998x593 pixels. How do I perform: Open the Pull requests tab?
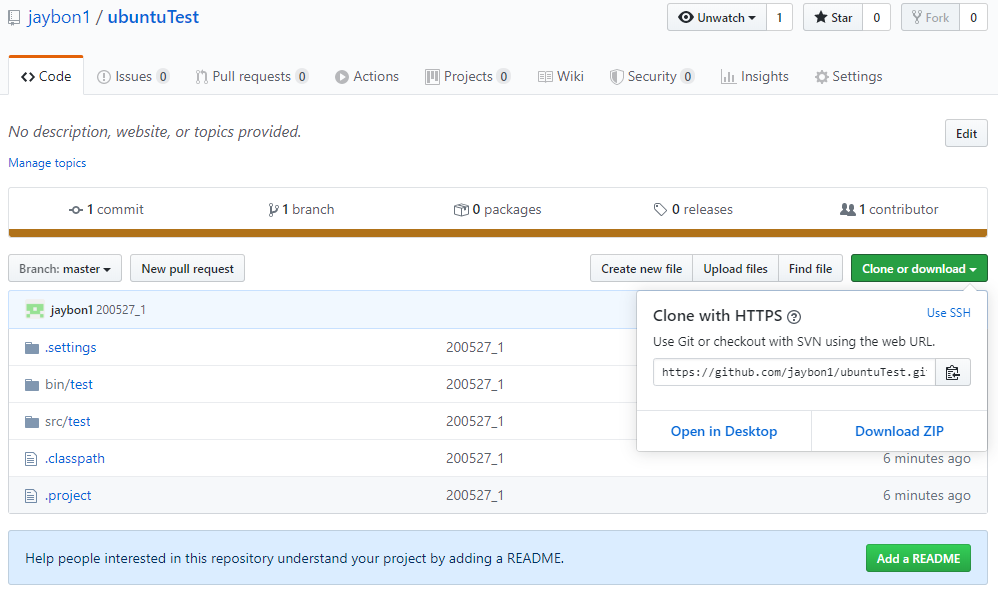click(251, 76)
